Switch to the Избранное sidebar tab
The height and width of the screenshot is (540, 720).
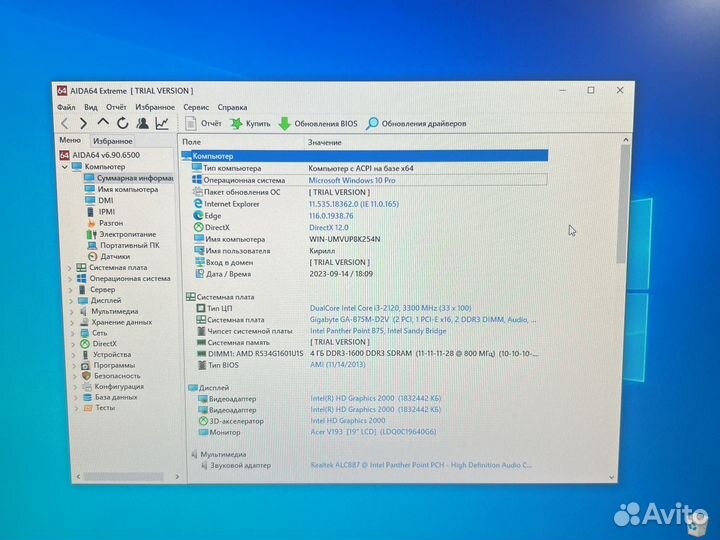(112, 141)
